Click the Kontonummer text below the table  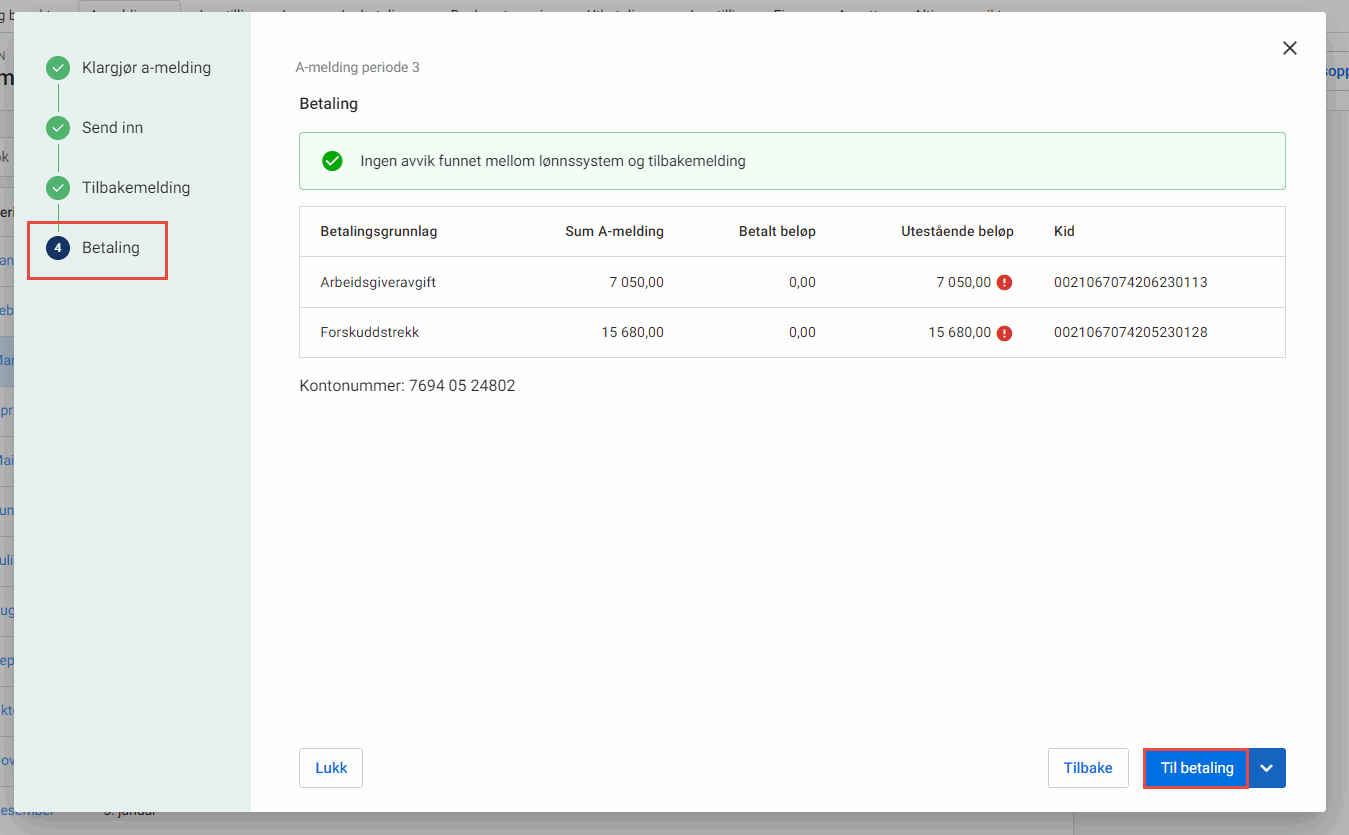pos(407,386)
